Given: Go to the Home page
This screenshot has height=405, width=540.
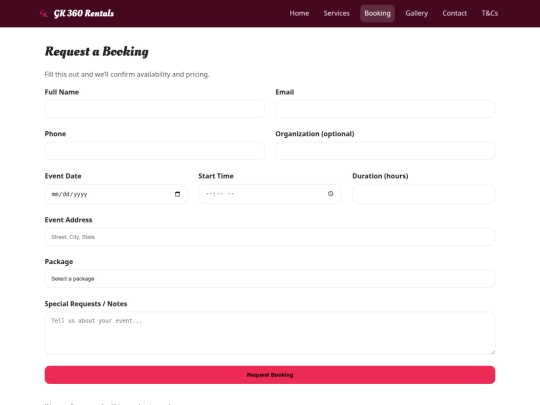Looking at the screenshot, I should [299, 13].
